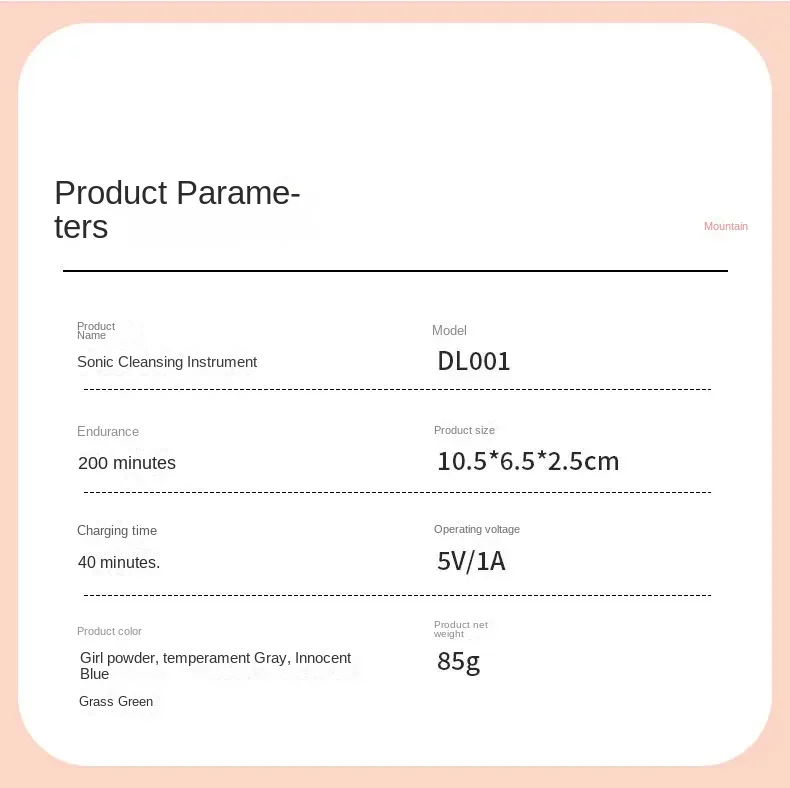Click the pink Mountain text
Viewport: 790px width, 788px height.
725,226
